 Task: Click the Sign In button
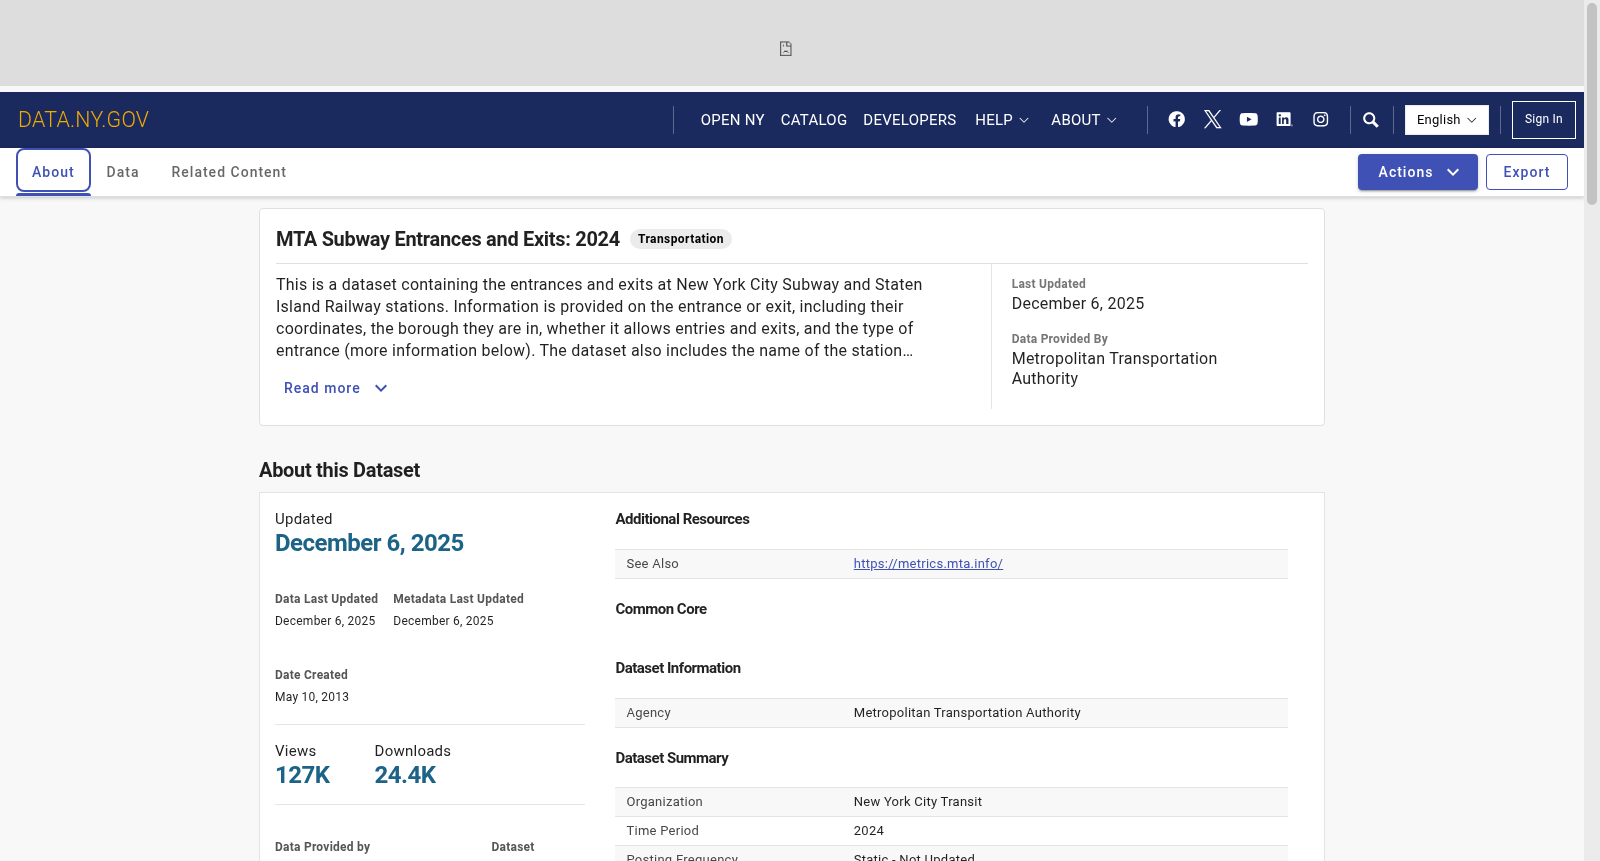tap(1544, 120)
